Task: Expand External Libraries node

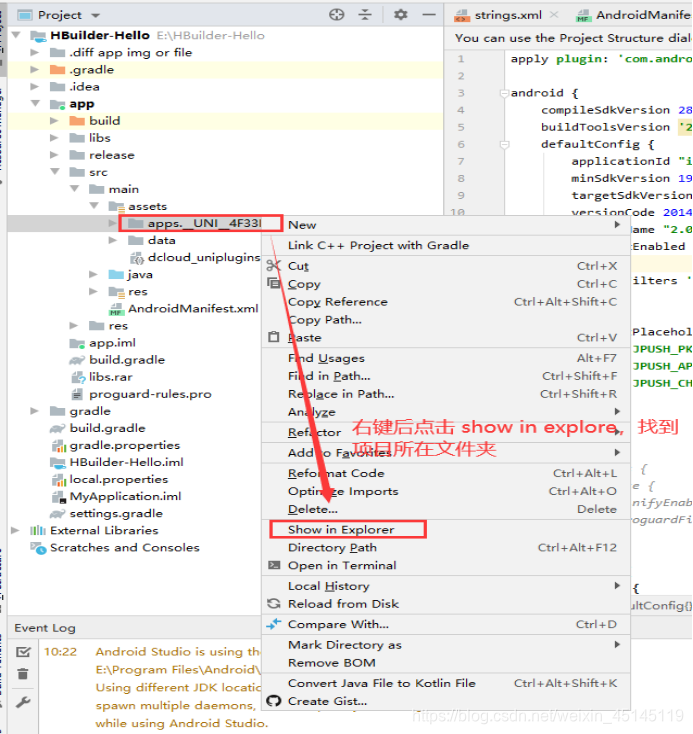Action: pyautogui.click(x=15, y=530)
